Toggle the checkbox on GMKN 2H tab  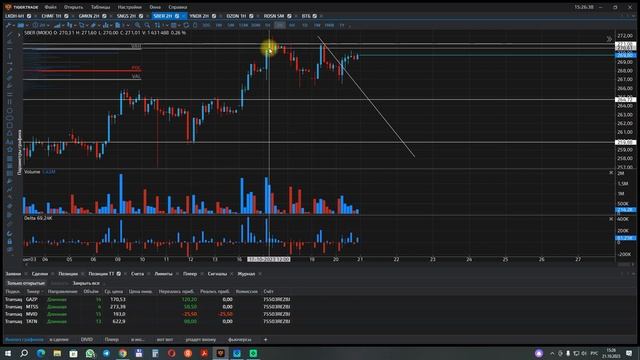point(104,16)
